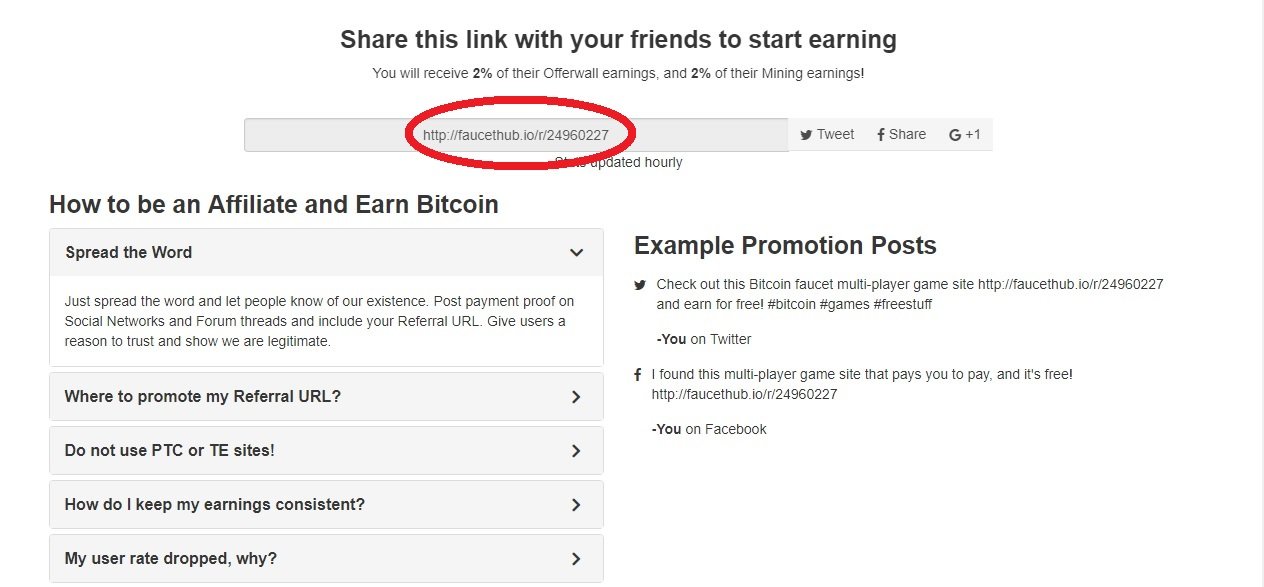Expand My user rate dropped, why? chevron
The image size is (1264, 587).
click(576, 559)
